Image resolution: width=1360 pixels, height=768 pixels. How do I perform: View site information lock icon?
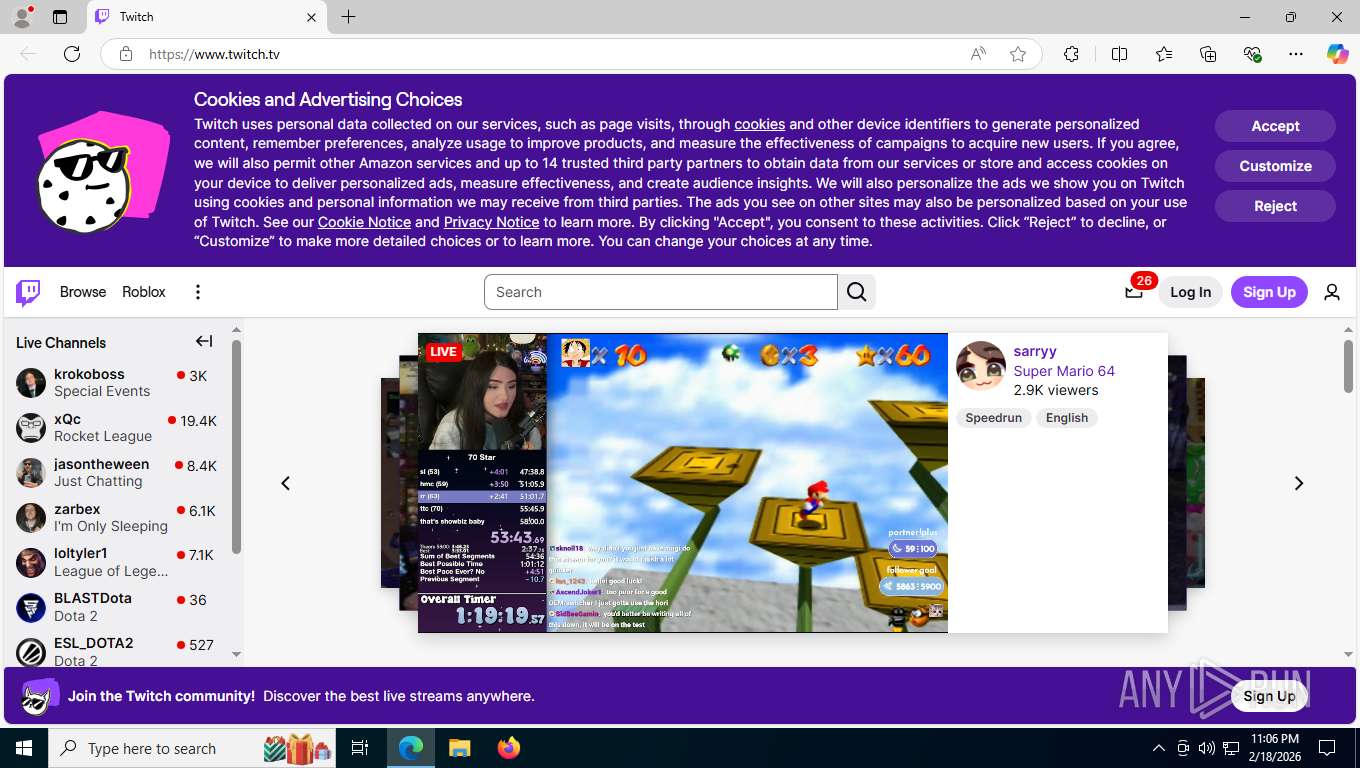pyautogui.click(x=126, y=54)
